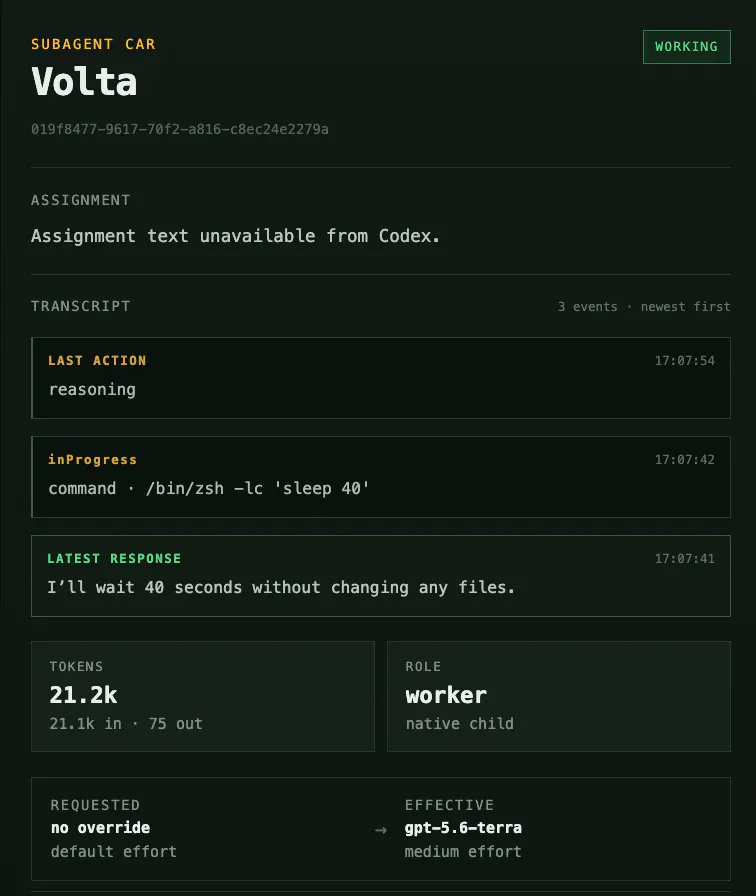Image resolution: width=756 pixels, height=896 pixels.
Task: Click the WORKING status badge
Action: coord(686,47)
